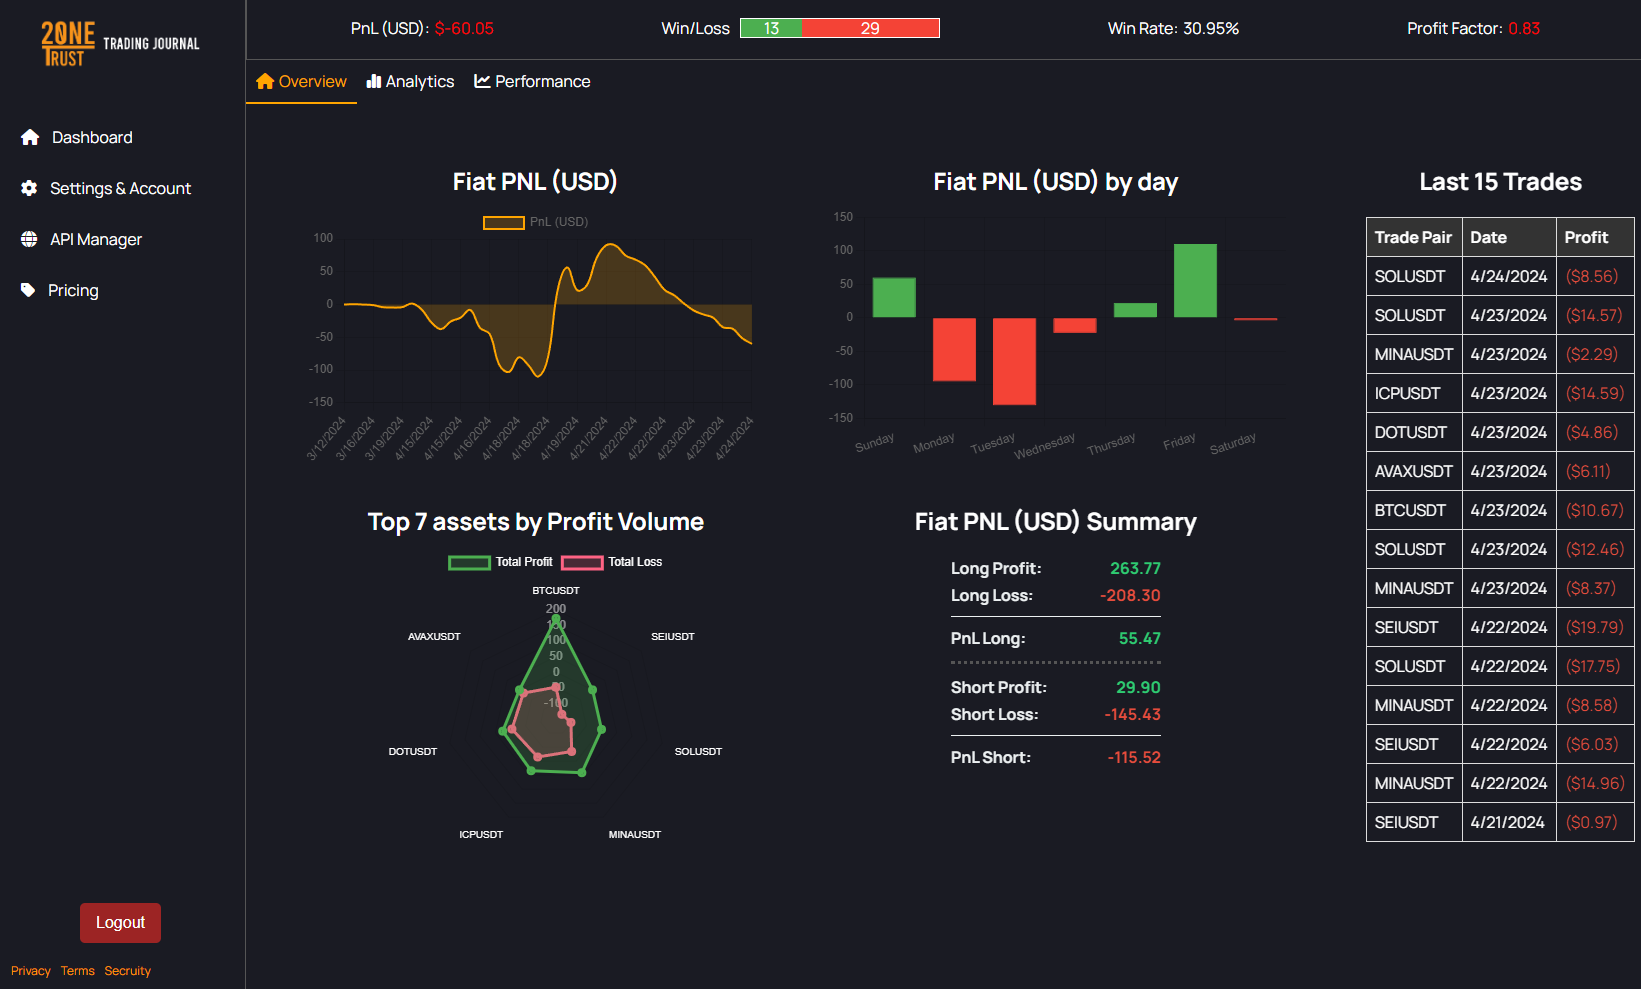1641x989 pixels.
Task: Click the Profit column header
Action: (x=1595, y=237)
